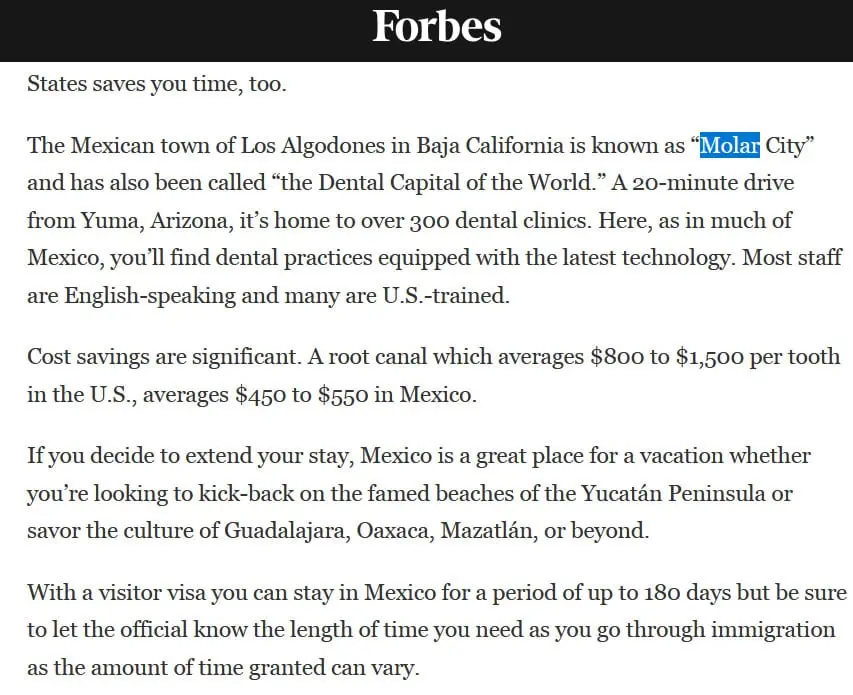Click the phrase Cost savings are significant
Screen dimensions: 853x695
coord(163,357)
